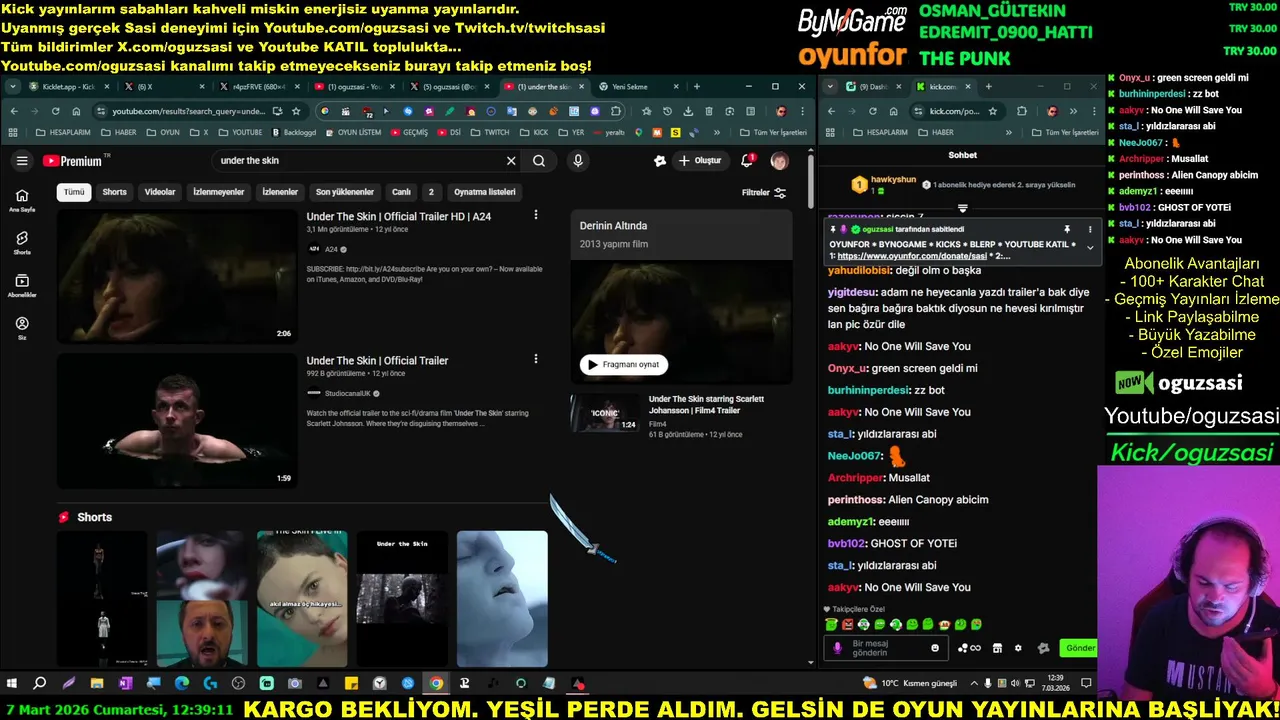Open HESAPLARIM bookmark folder in YouTube browser
The height and width of the screenshot is (720, 1280).
(63, 132)
